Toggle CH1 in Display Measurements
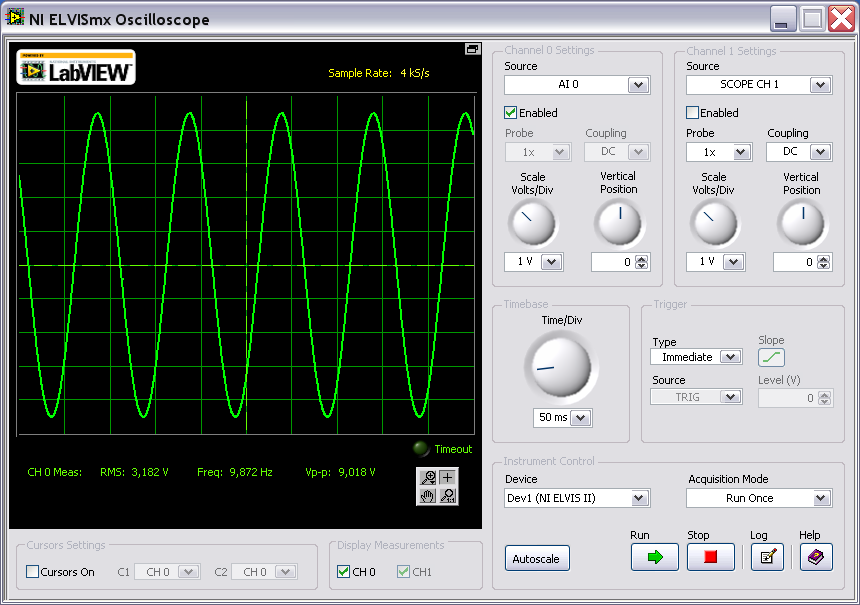860x605 pixels. [403, 572]
